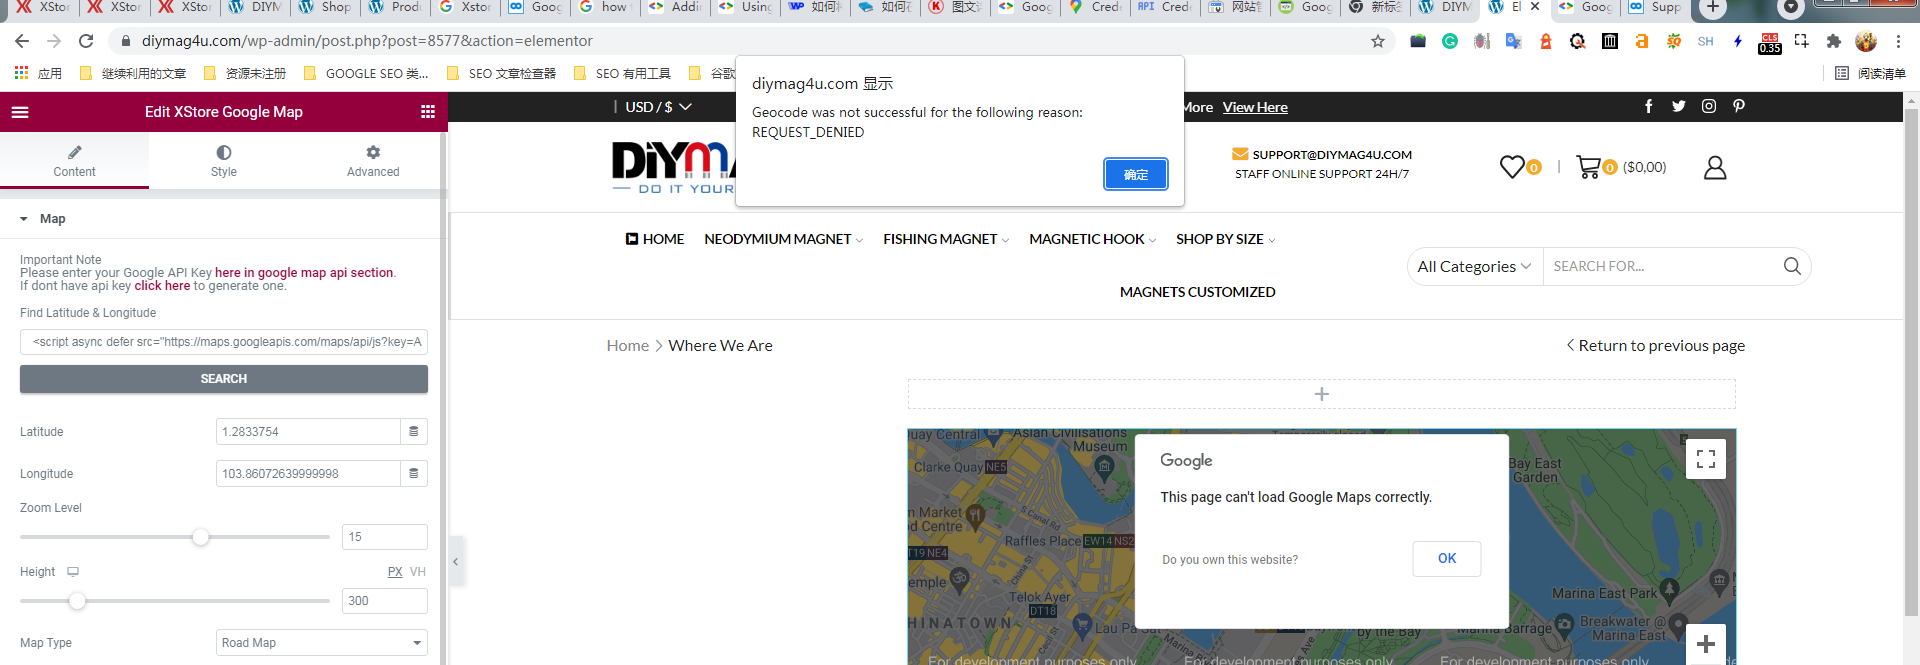The height and width of the screenshot is (665, 1920).
Task: Switch to the Style tab
Action: [x=224, y=161]
